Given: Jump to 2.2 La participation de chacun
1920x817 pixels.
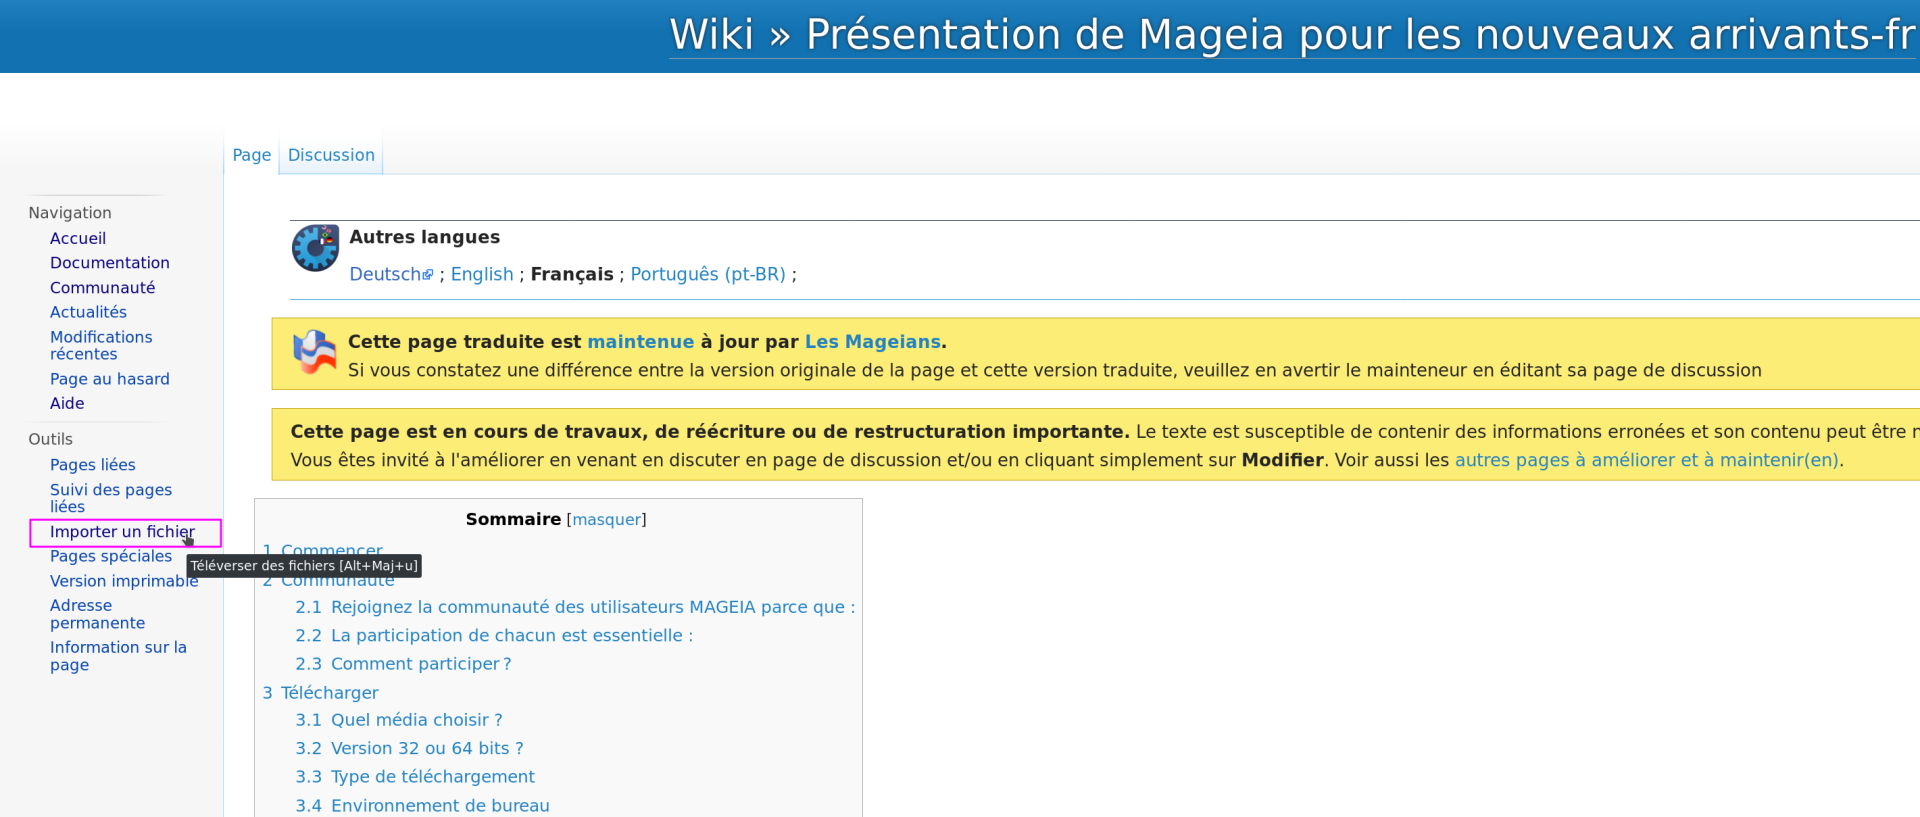Looking at the screenshot, I should [x=494, y=636].
